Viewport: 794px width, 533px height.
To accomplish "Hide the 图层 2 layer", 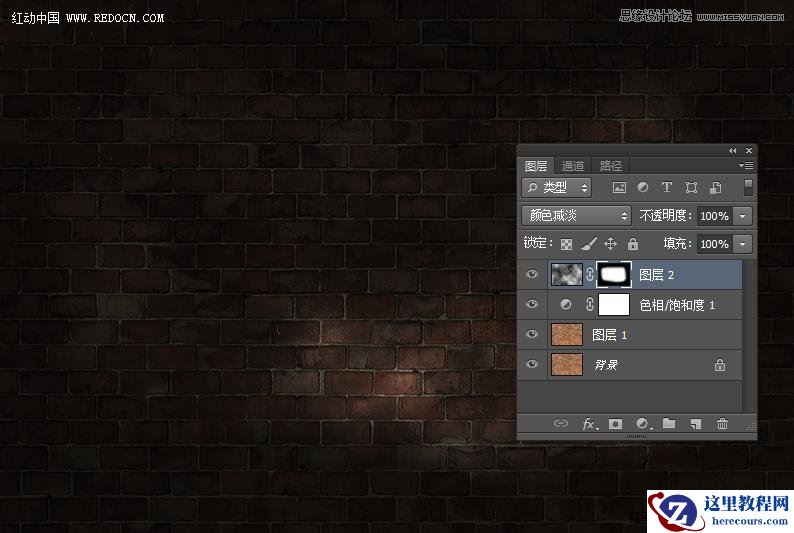I will (532, 274).
